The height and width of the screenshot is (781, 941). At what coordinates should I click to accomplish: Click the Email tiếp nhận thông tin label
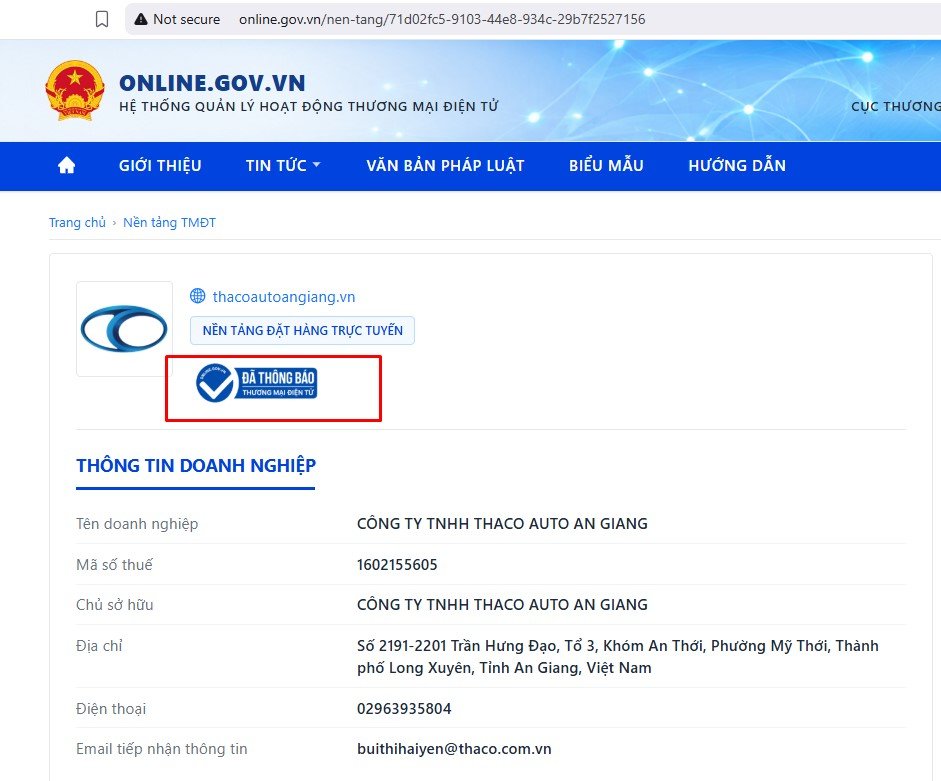(161, 749)
